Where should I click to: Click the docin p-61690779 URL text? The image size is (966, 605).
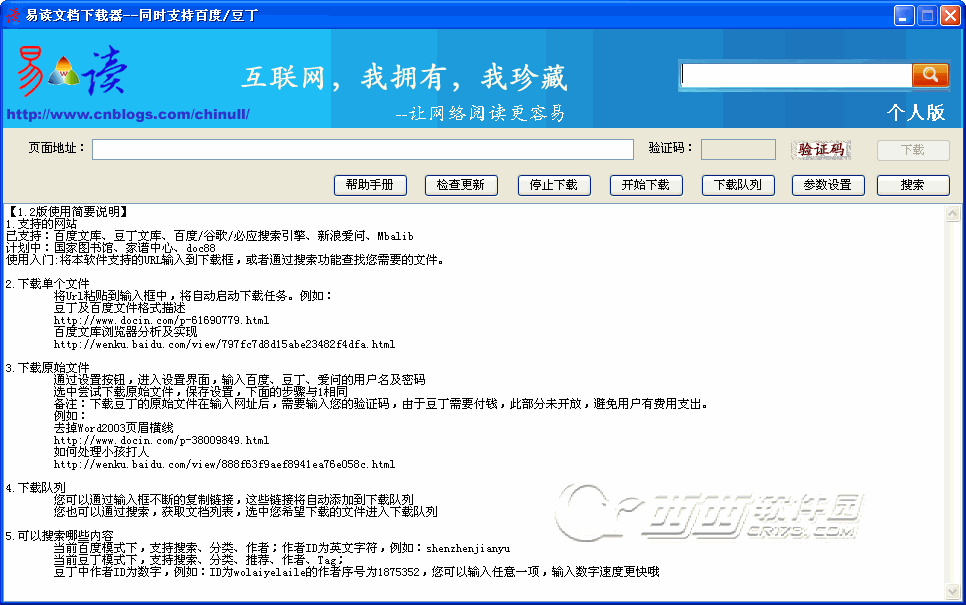point(161,320)
